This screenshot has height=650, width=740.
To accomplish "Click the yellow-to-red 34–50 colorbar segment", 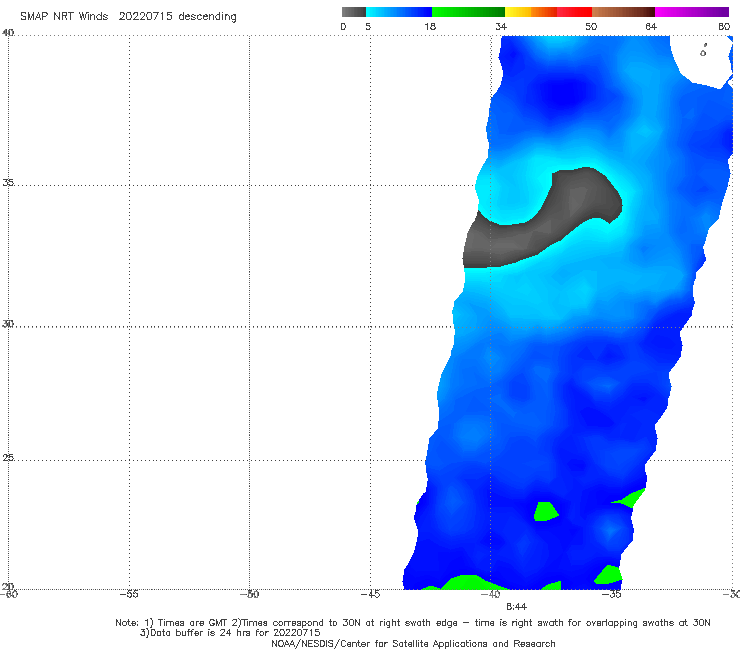I will (x=548, y=12).
